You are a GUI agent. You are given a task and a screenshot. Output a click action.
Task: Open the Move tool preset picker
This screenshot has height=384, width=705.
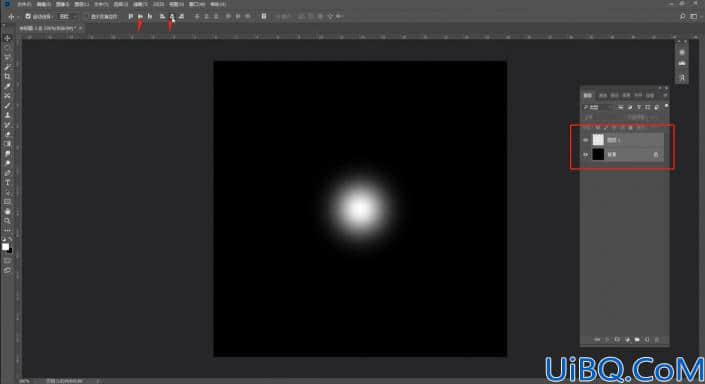12,16
